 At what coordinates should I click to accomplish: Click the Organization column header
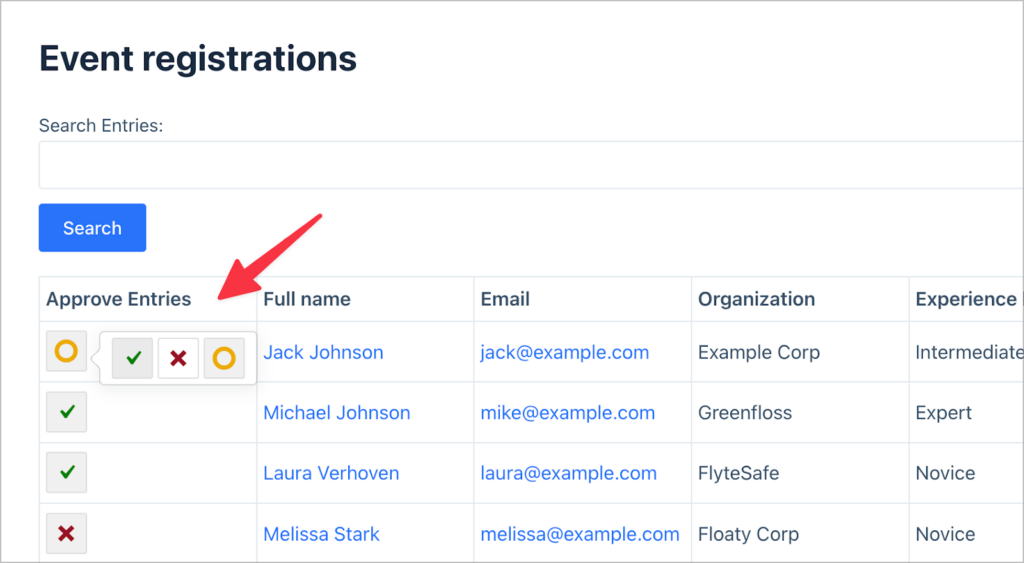click(756, 299)
